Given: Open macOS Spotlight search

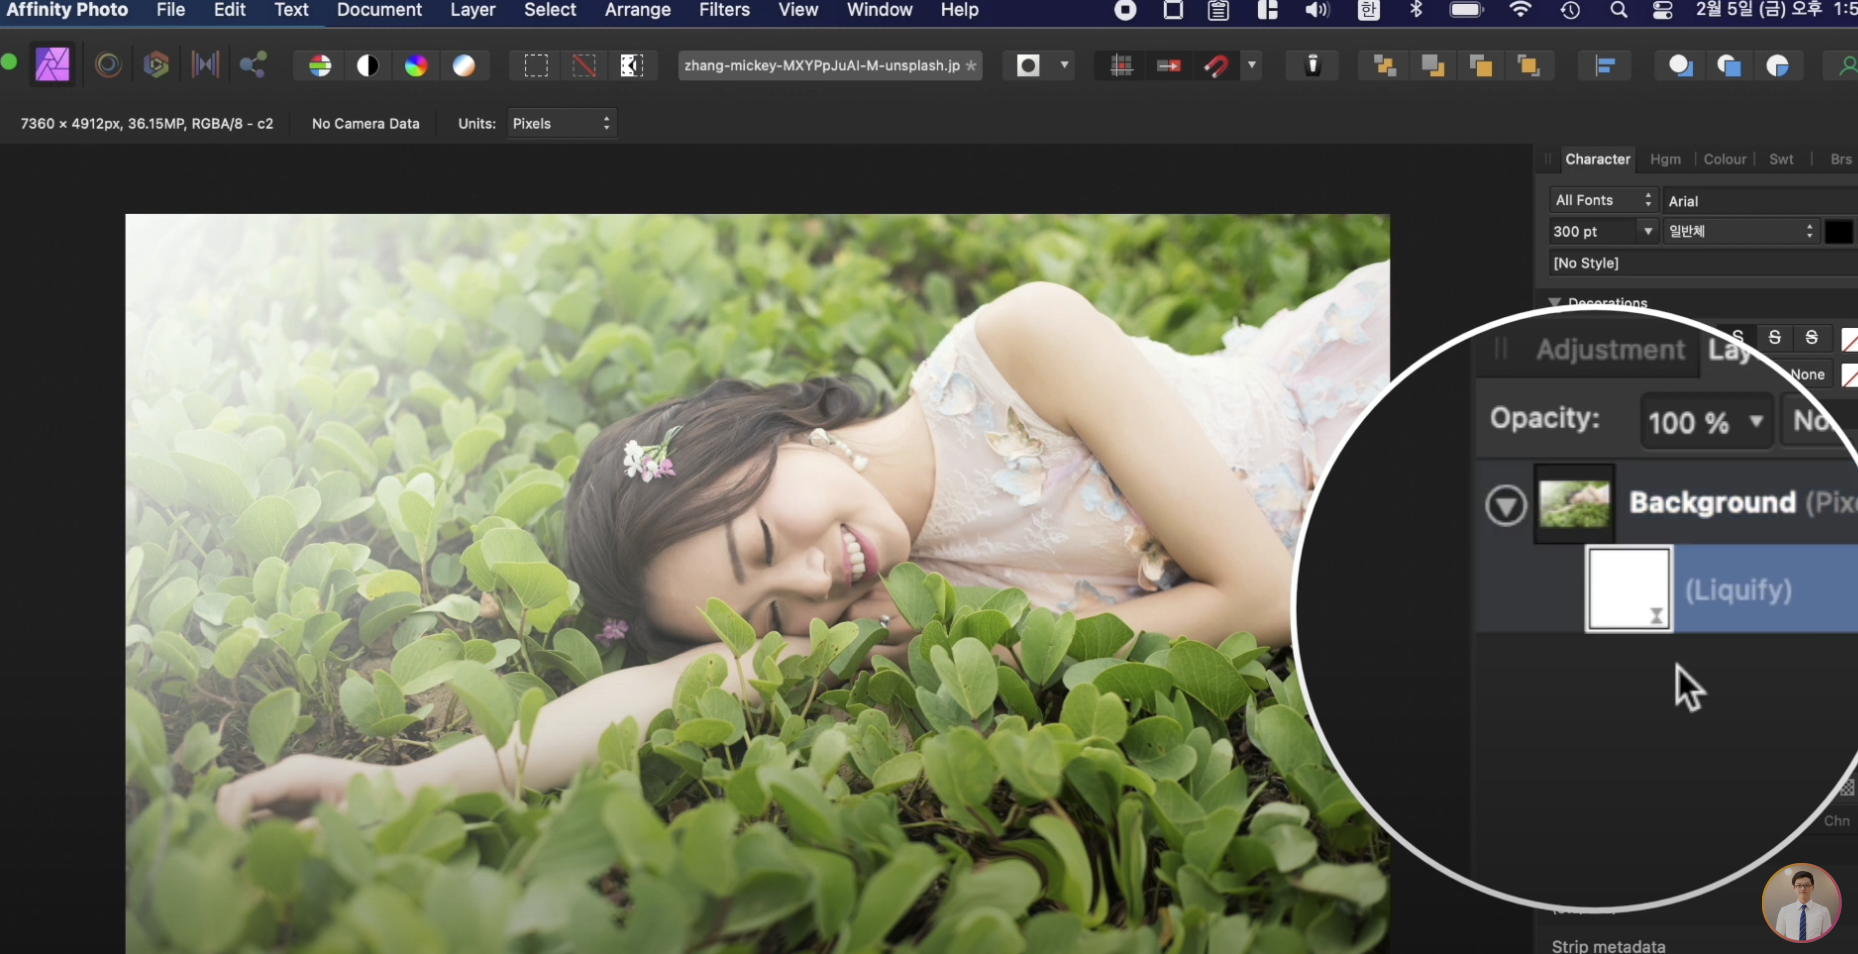Looking at the screenshot, I should point(1618,10).
